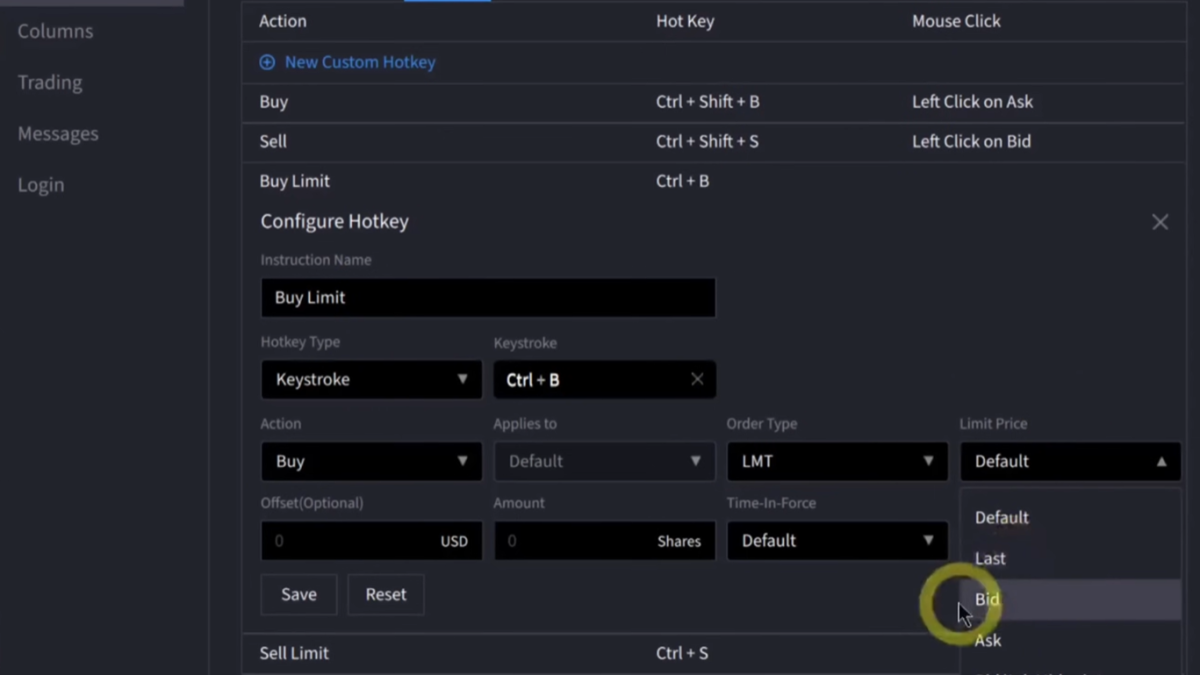The width and height of the screenshot is (1200, 675).
Task: Open the Trading settings section
Action: [50, 83]
